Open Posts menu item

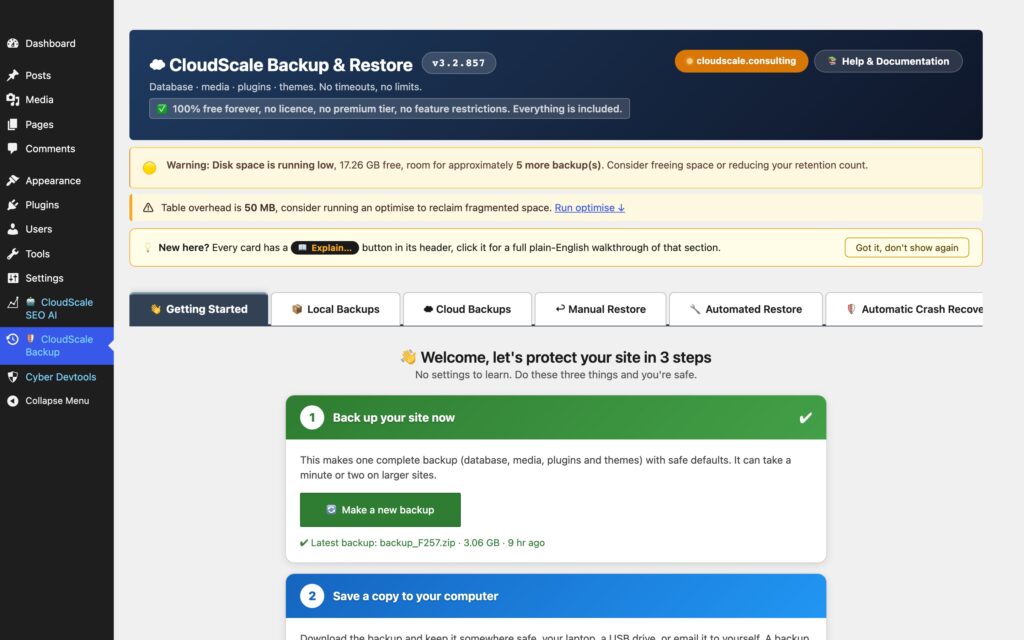point(38,75)
